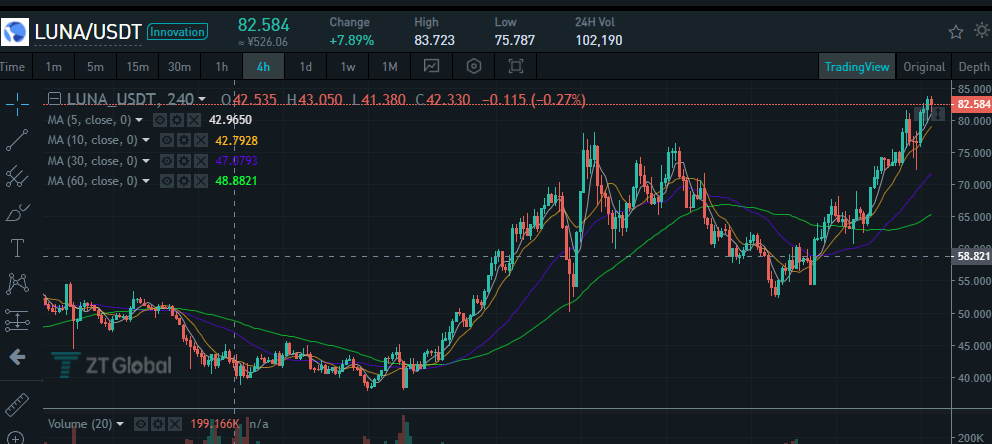The height and width of the screenshot is (444, 992).
Task: Open settings for Volume indicator
Action: (158, 423)
